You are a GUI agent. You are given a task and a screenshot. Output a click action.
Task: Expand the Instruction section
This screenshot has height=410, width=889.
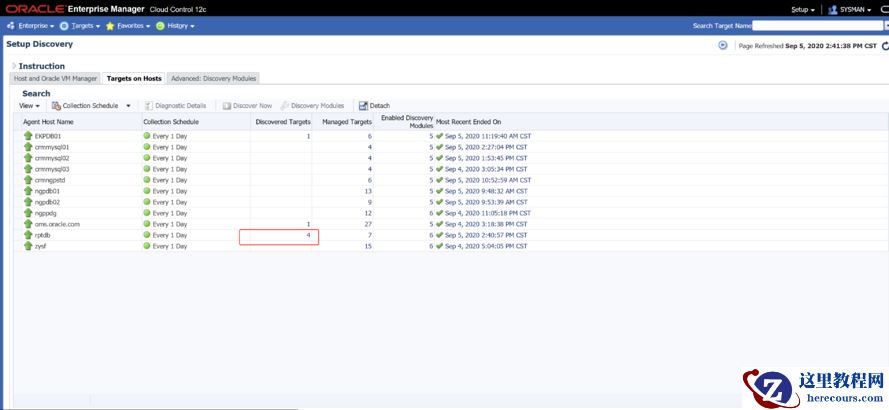tap(14, 66)
